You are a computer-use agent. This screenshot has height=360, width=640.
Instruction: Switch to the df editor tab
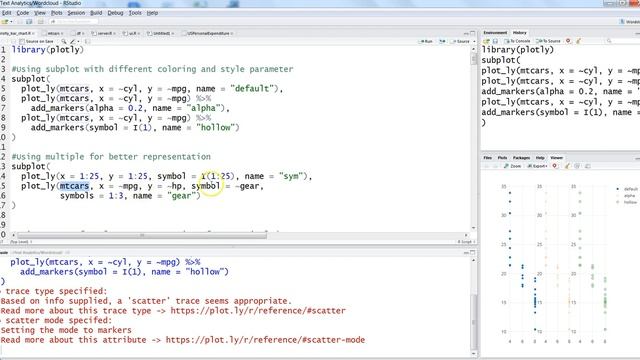[78, 33]
